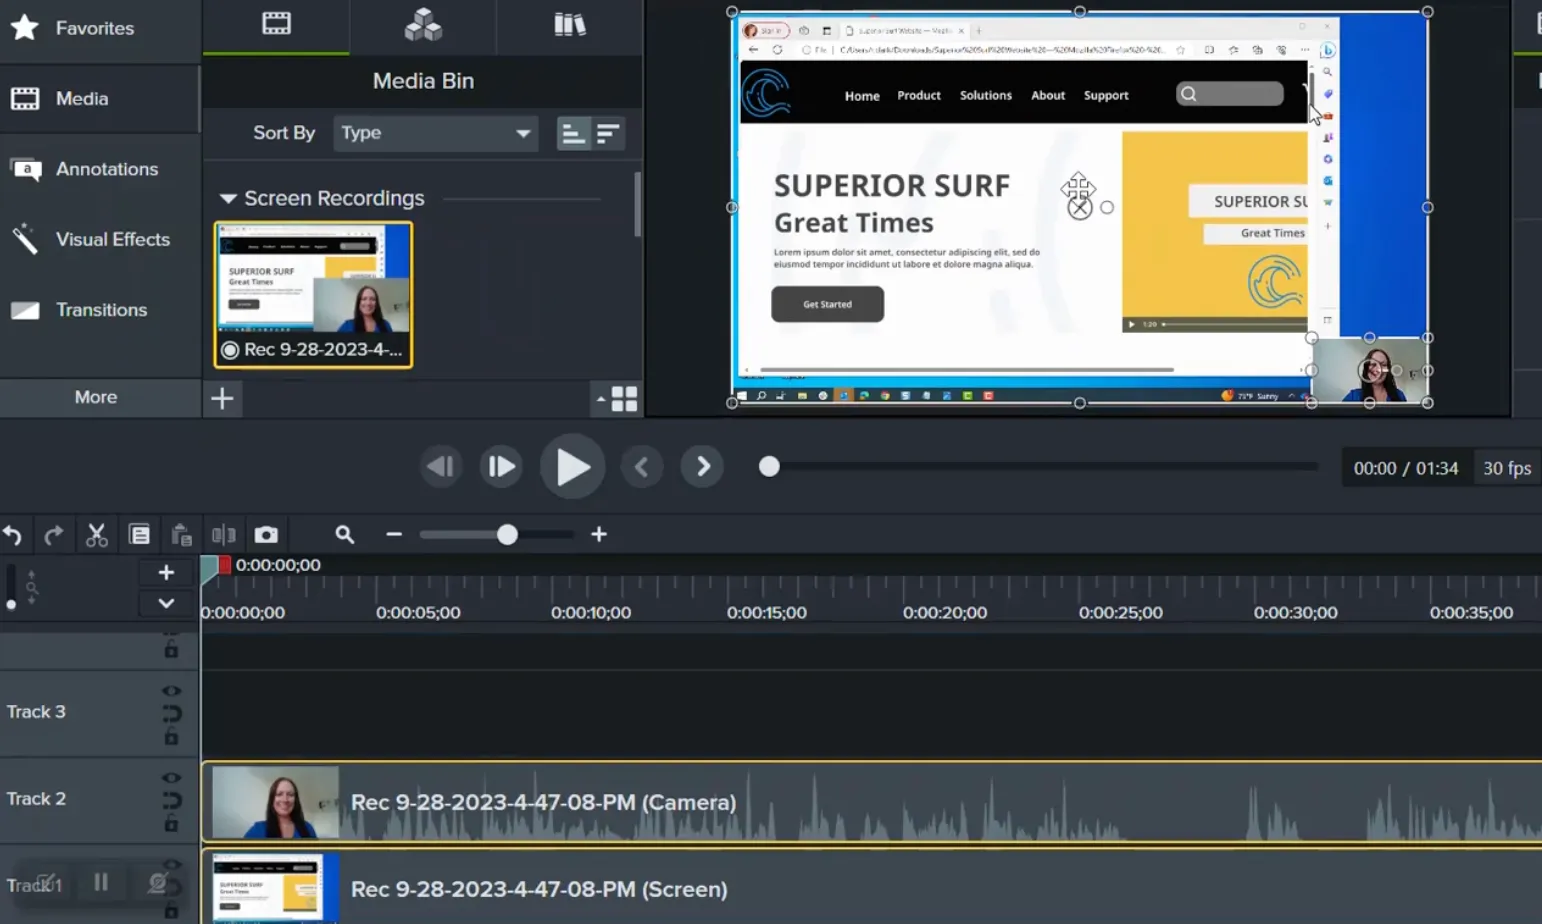1542x924 pixels.
Task: Switch to the books Library tab
Action: [x=570, y=24]
